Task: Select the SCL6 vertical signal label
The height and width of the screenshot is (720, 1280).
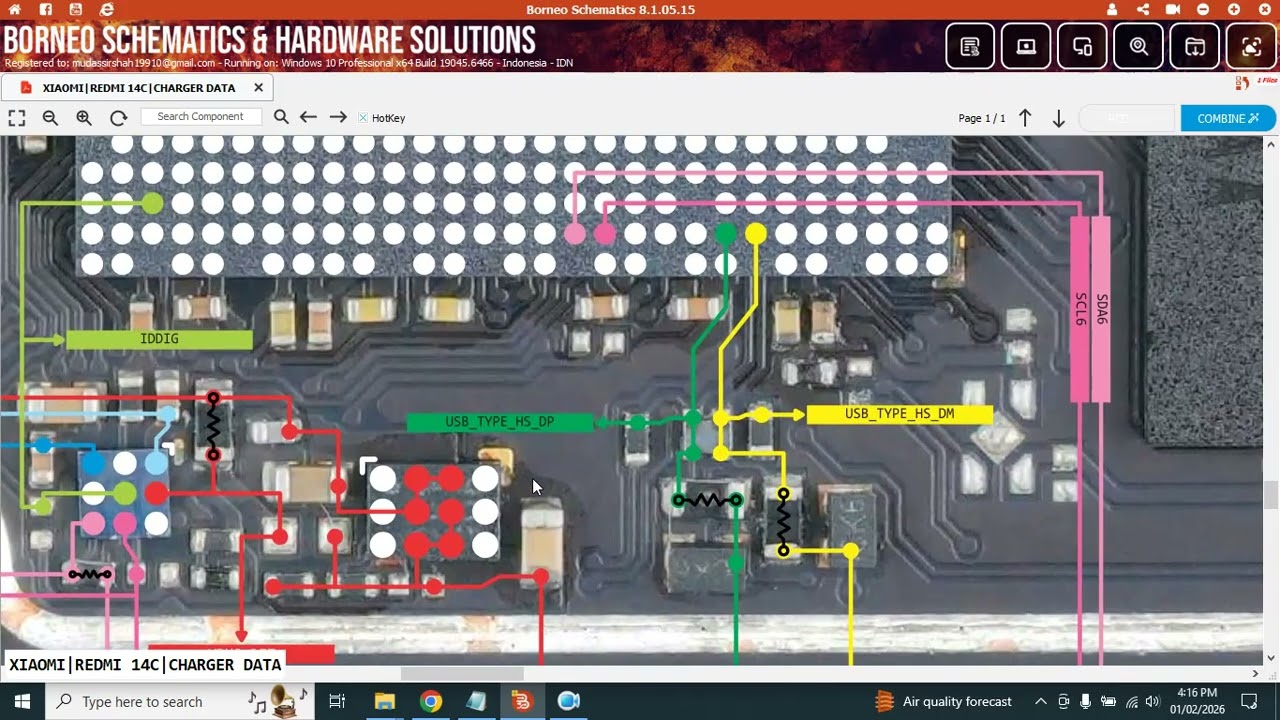Action: 1080,309
